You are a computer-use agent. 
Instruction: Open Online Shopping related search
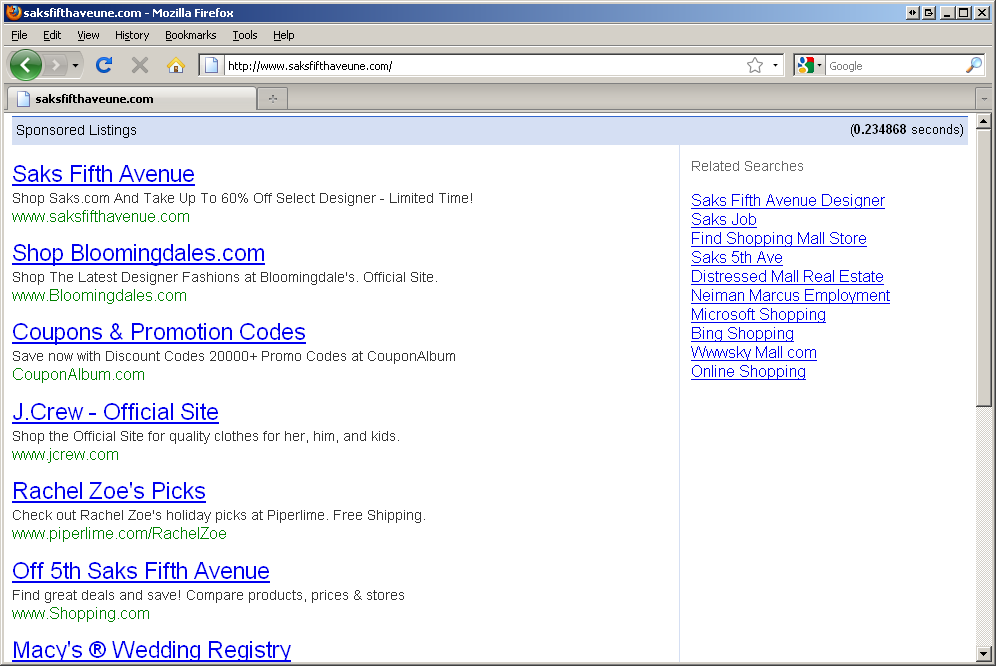click(x=748, y=372)
